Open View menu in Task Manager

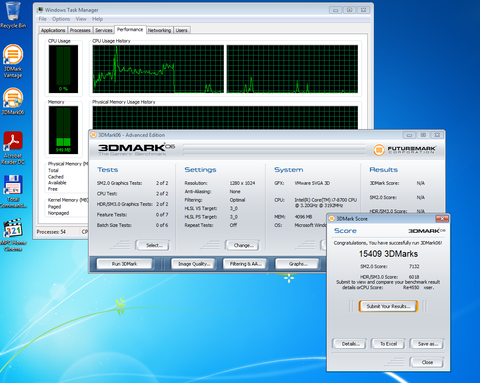(x=81, y=19)
